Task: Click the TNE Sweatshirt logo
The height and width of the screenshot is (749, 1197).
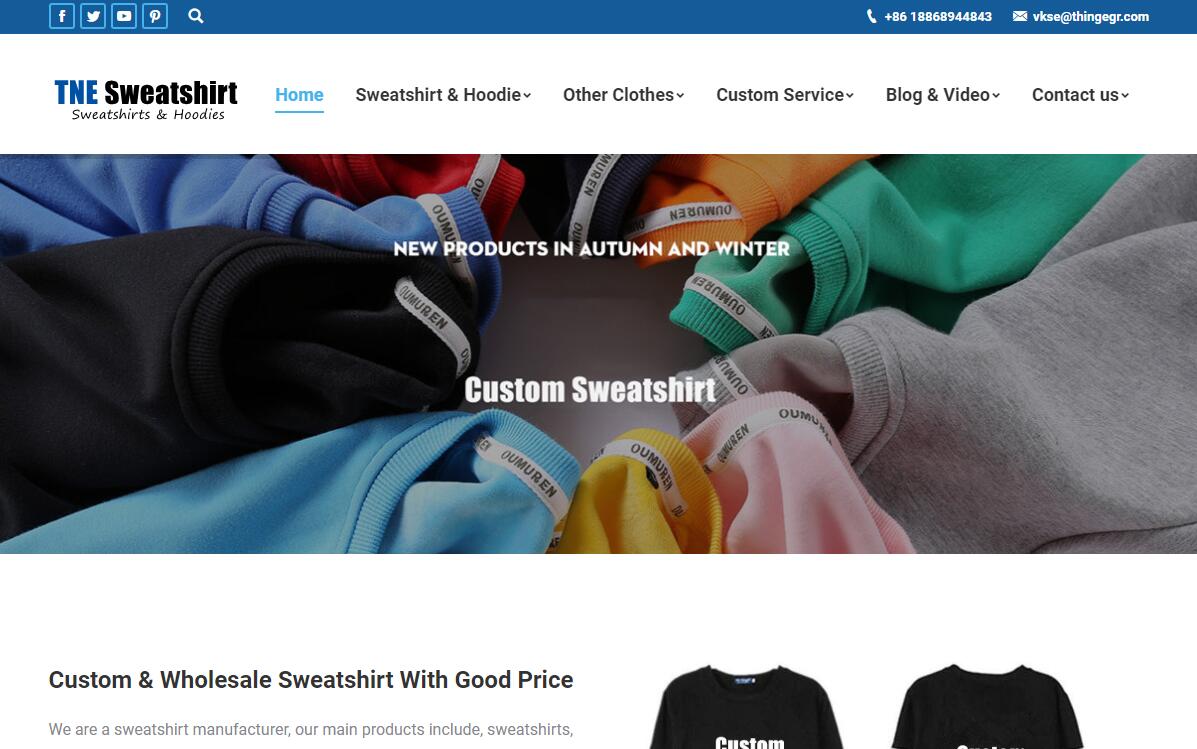Action: (x=146, y=99)
